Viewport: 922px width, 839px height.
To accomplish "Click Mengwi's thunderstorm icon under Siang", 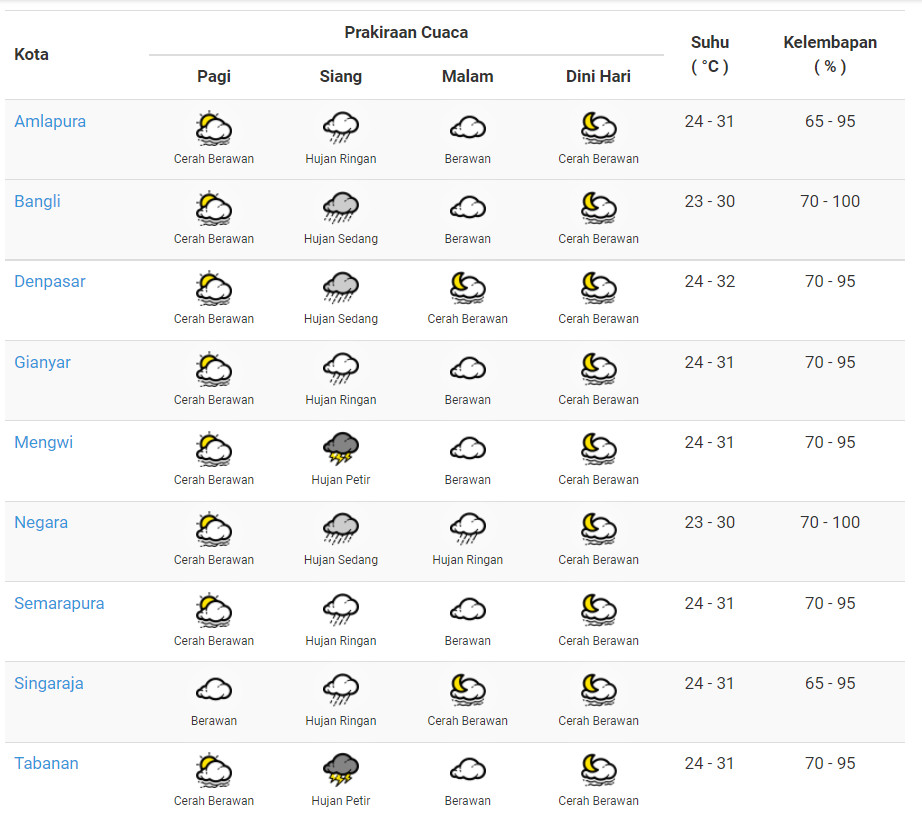I will 341,449.
